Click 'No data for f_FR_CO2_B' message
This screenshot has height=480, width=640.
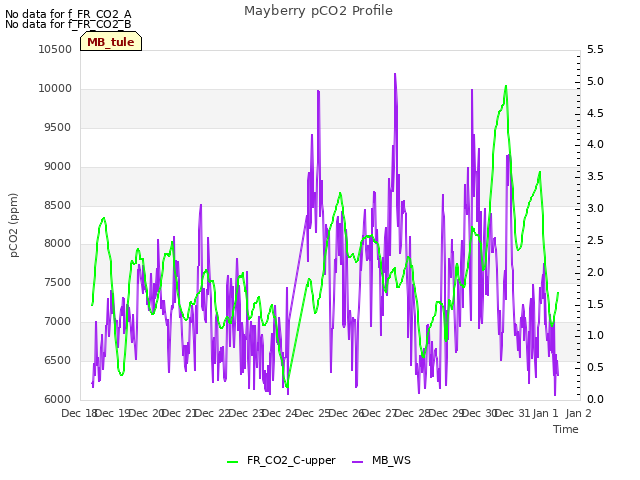pyautogui.click(x=68, y=24)
